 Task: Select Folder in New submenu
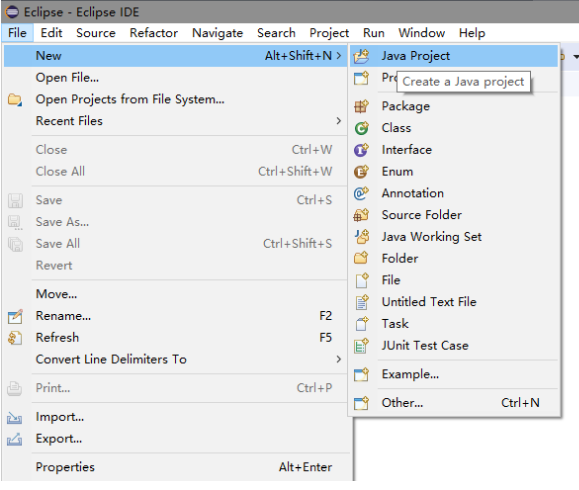(454, 258)
